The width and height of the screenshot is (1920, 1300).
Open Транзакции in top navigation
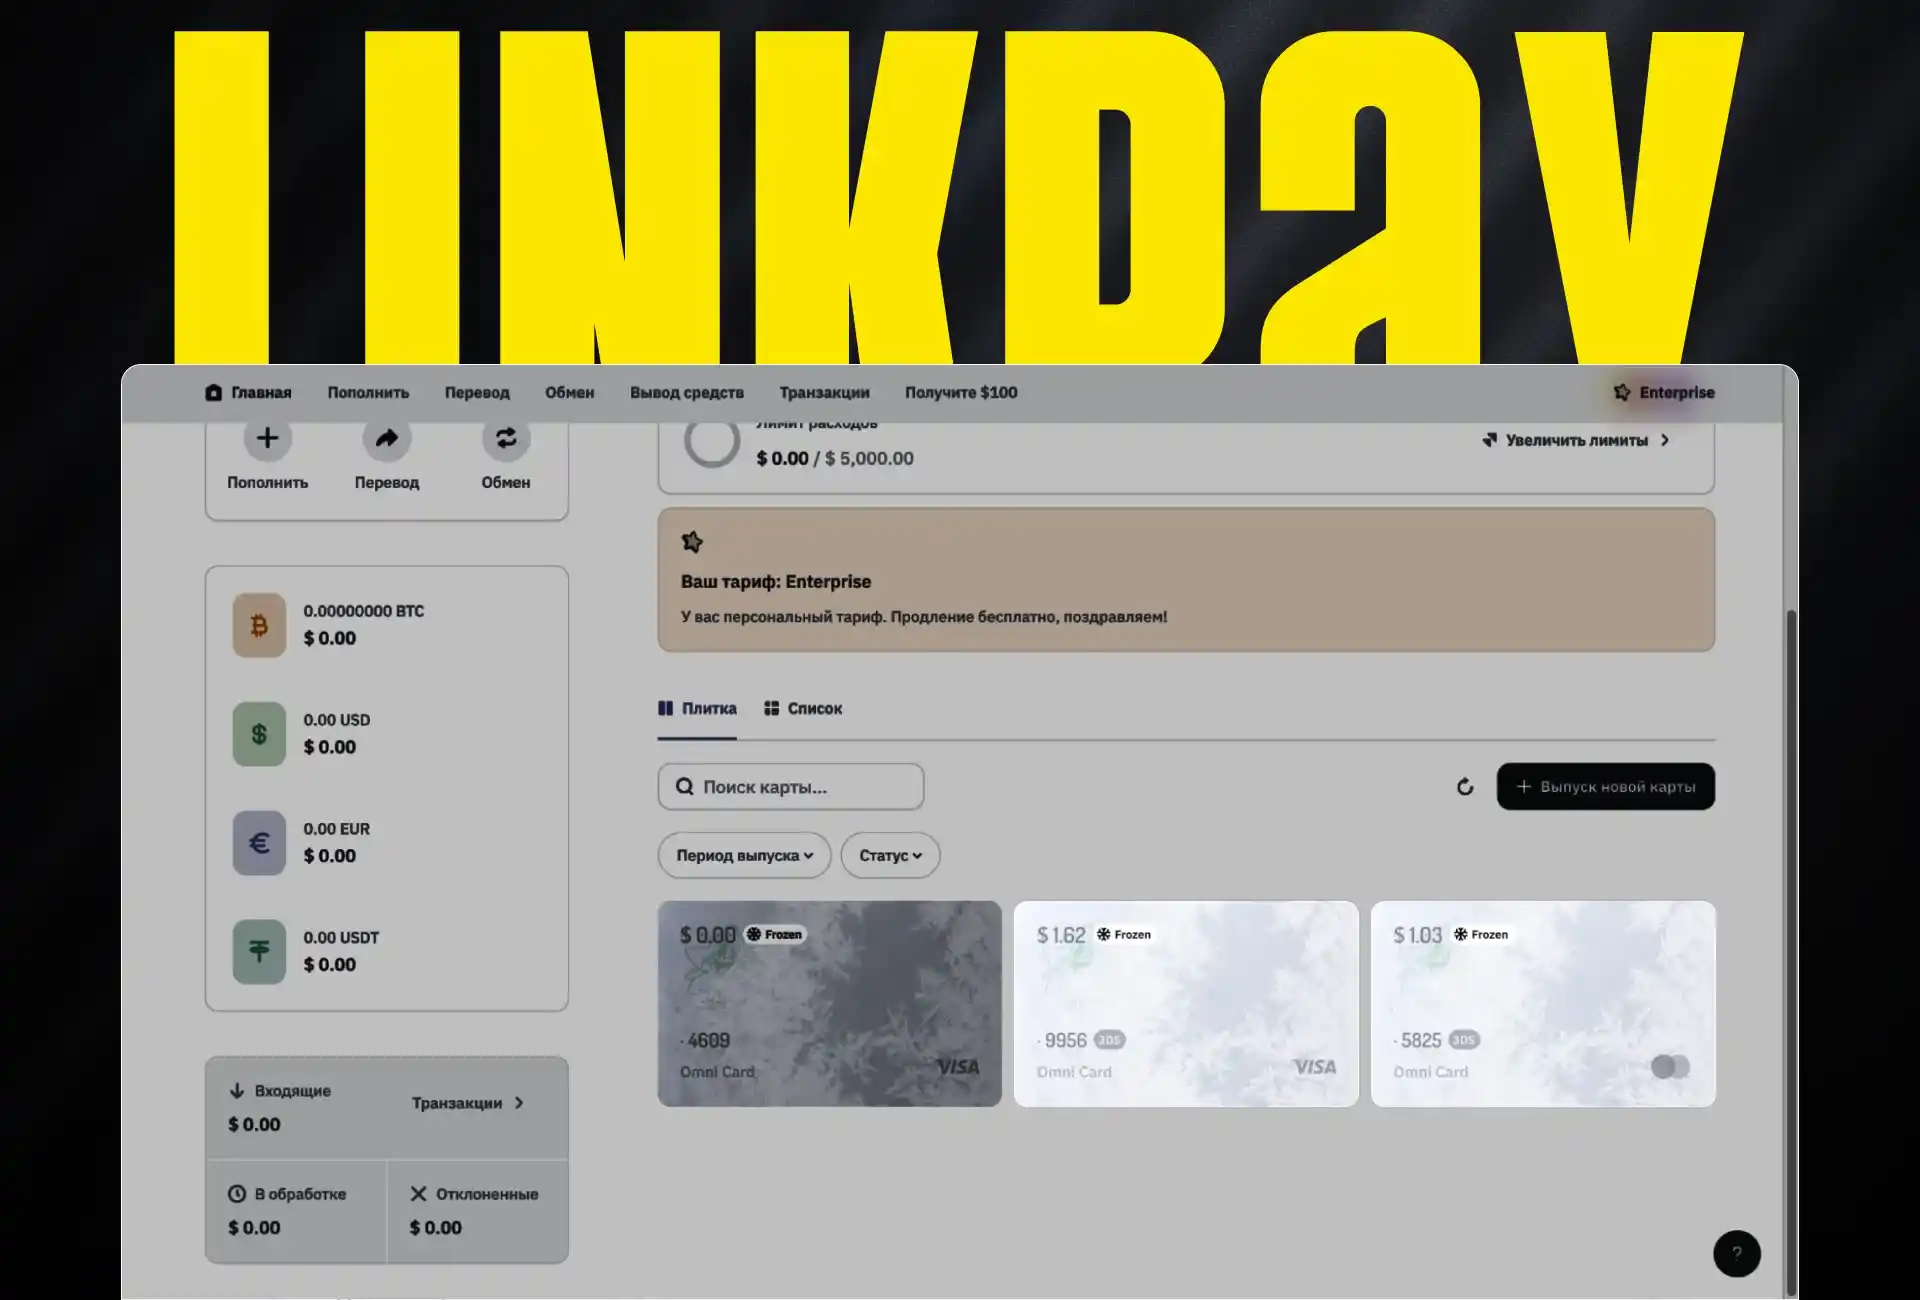tap(824, 392)
